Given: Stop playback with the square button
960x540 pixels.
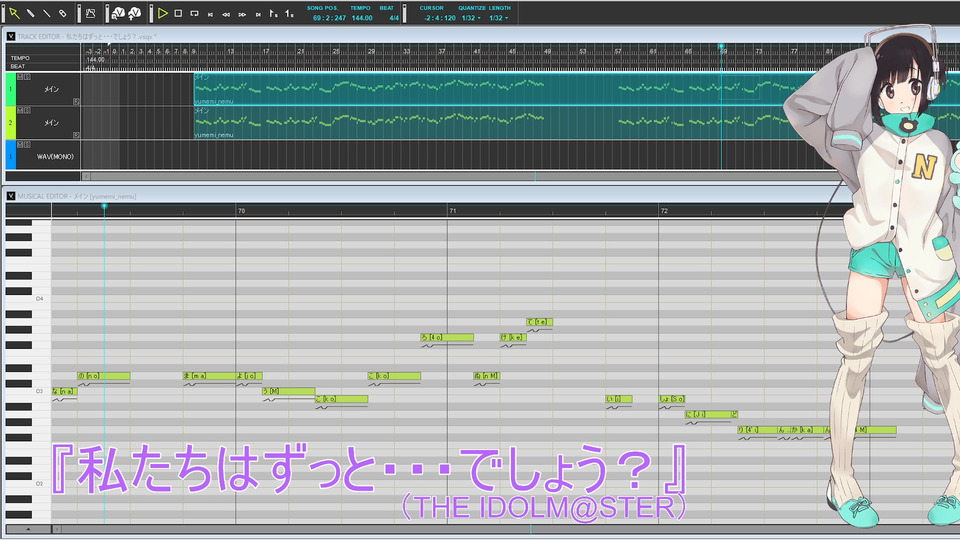Looking at the screenshot, I should pyautogui.click(x=178, y=13).
